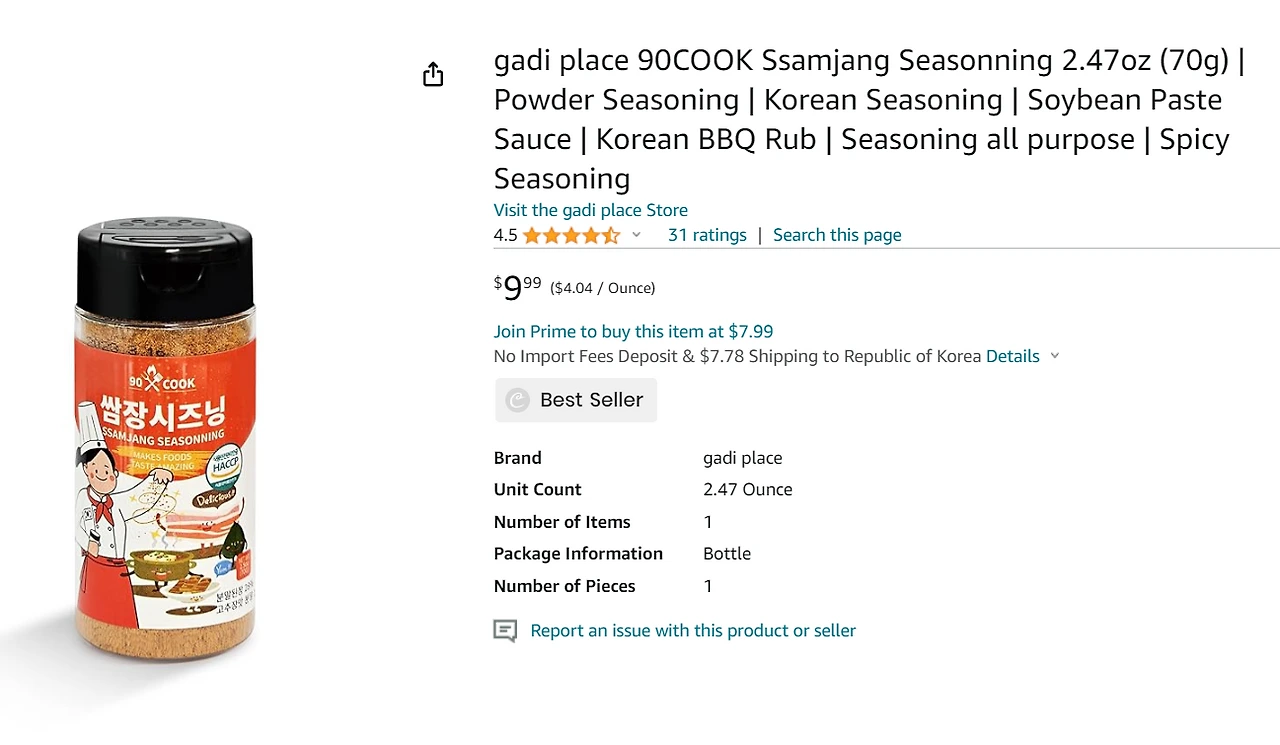
Task: Click the Unit Count 2.47 Ounce value
Action: [x=747, y=489]
